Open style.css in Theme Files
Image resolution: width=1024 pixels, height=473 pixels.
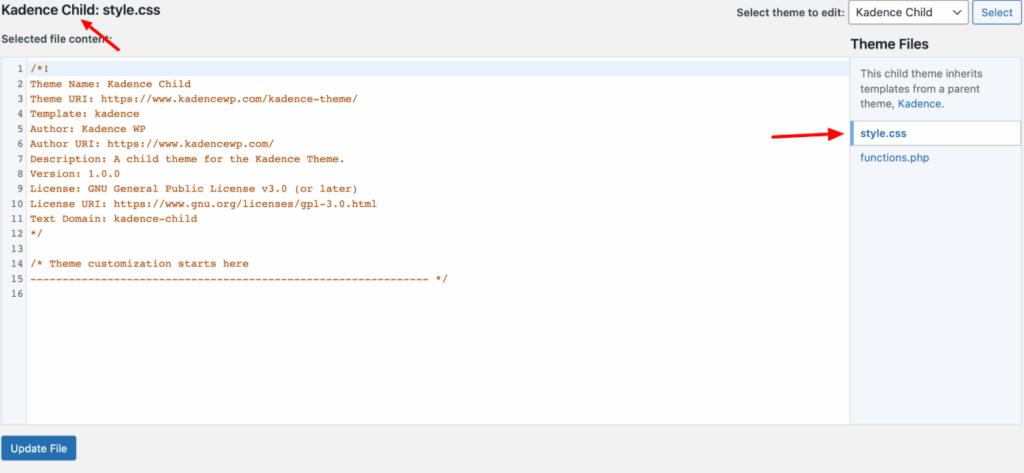(883, 133)
